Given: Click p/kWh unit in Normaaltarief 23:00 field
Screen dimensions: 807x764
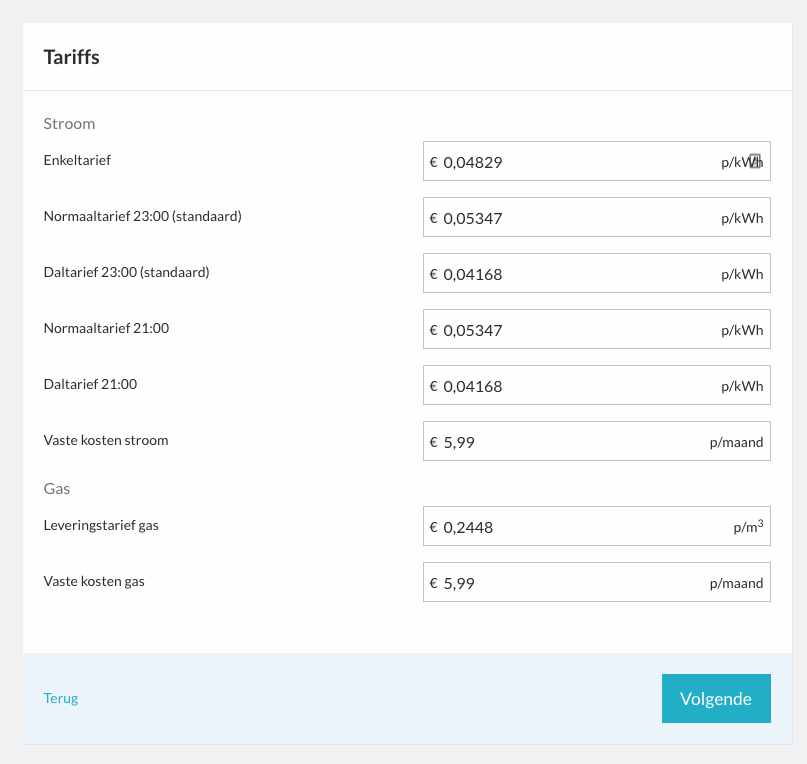Looking at the screenshot, I should tap(742, 218).
